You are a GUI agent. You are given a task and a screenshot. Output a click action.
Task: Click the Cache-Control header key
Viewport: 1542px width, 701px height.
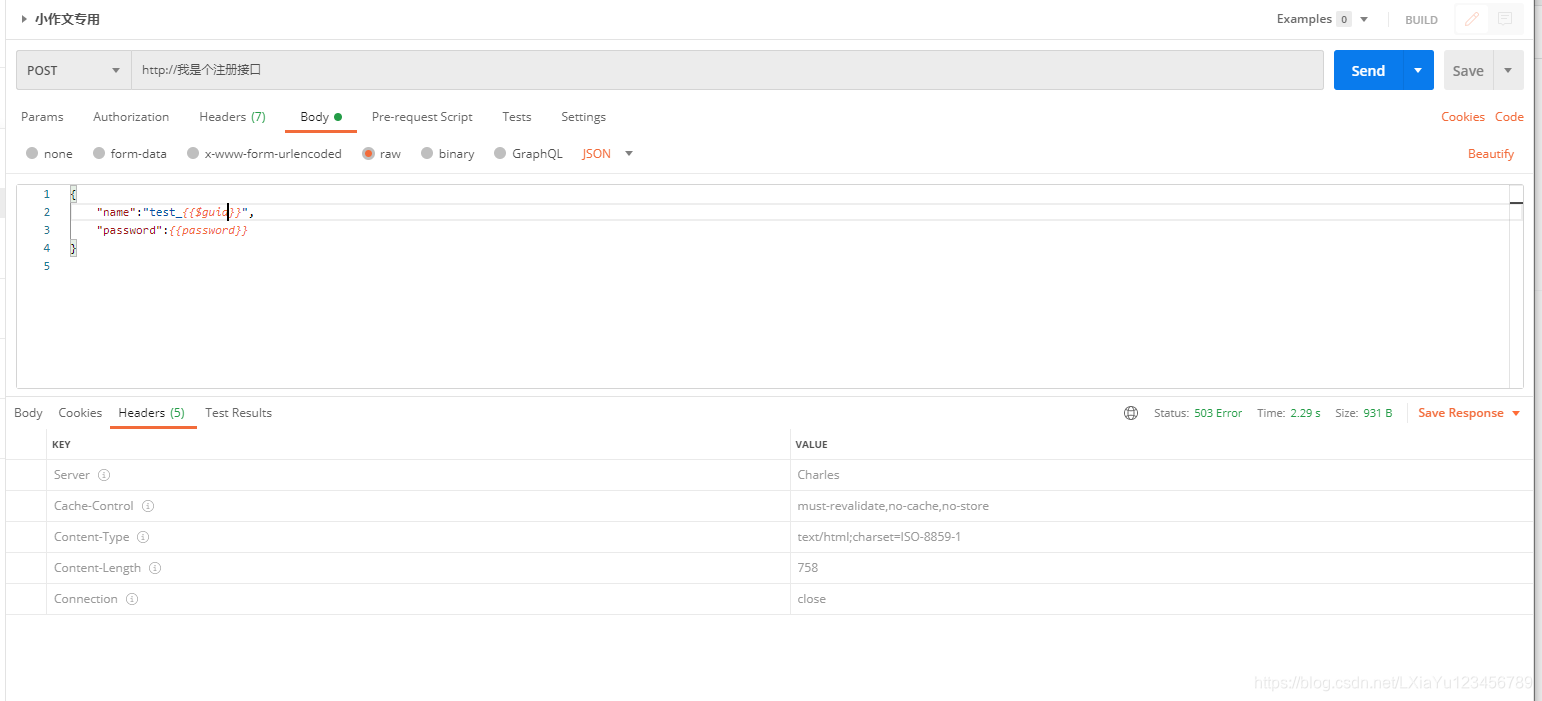coord(94,506)
